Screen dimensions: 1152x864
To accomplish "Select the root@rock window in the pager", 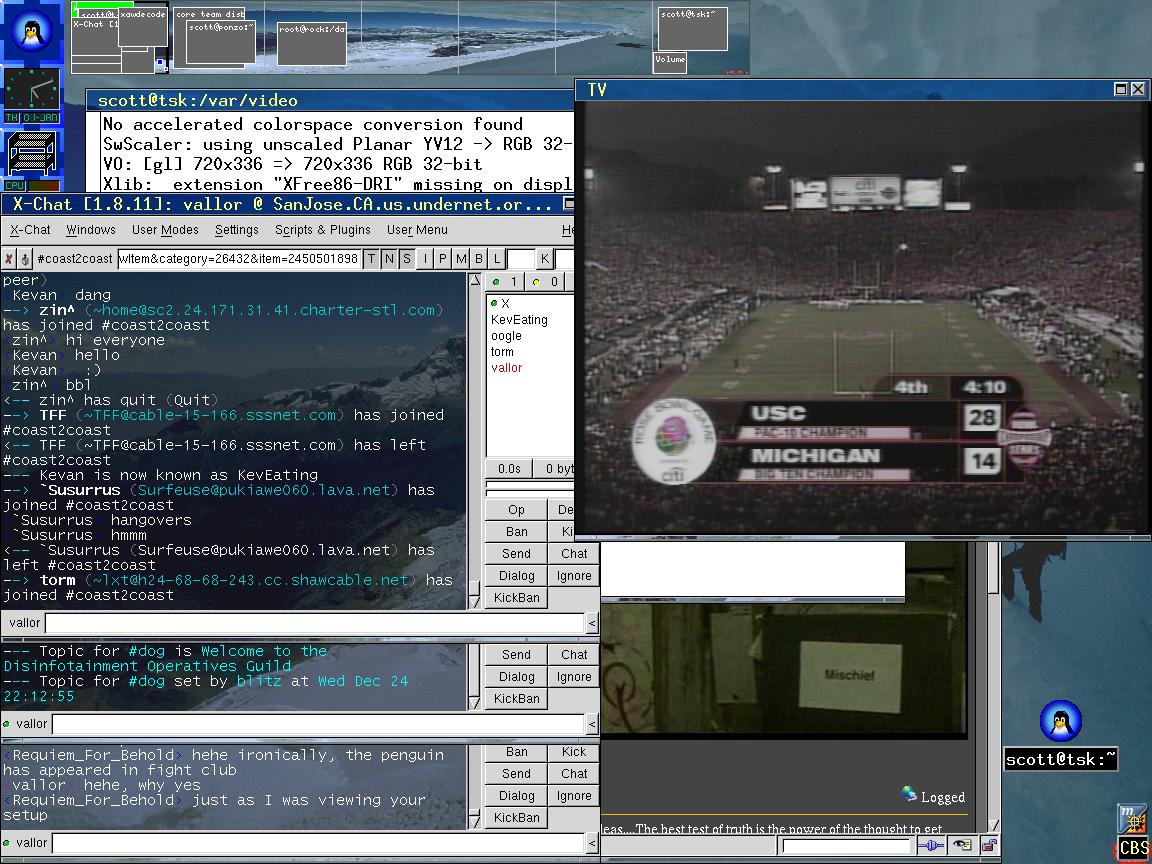I will pyautogui.click(x=312, y=44).
